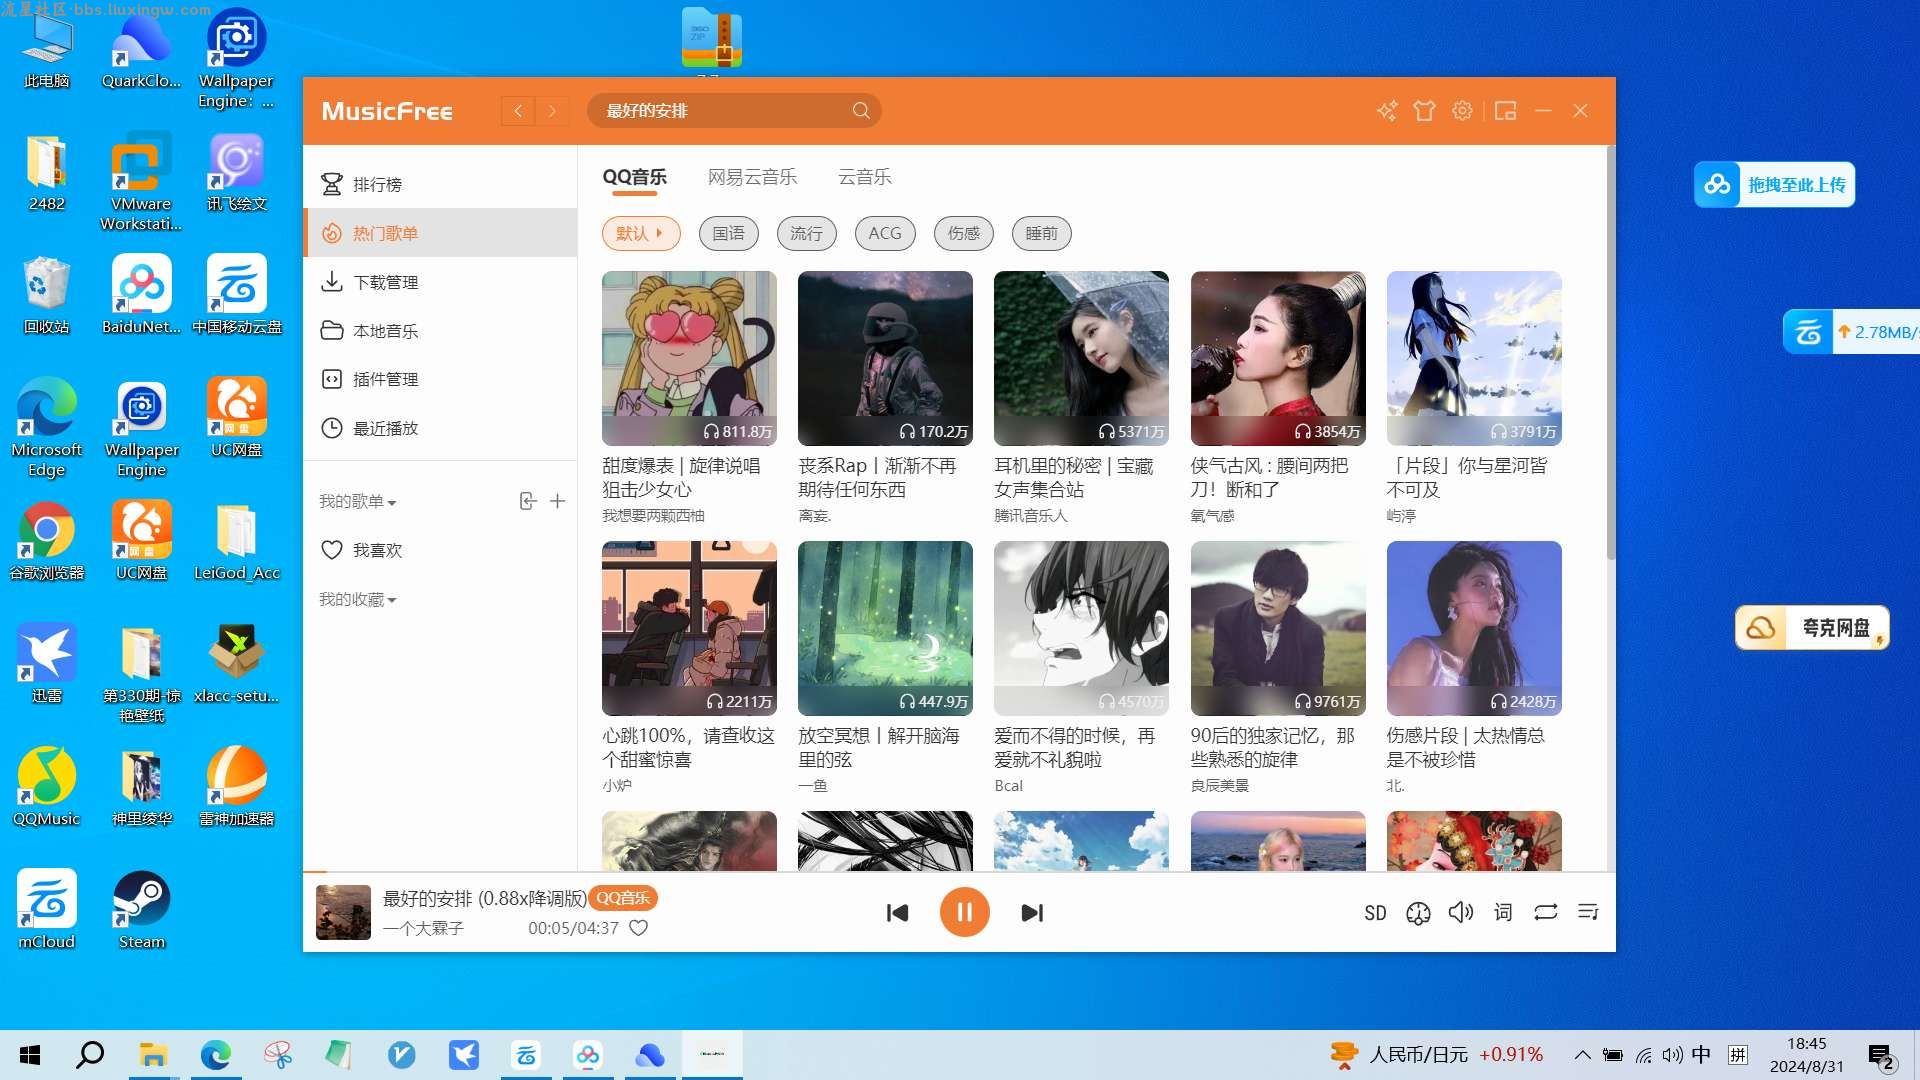
Task: Open taskbar search magnifier
Action: pos(90,1054)
